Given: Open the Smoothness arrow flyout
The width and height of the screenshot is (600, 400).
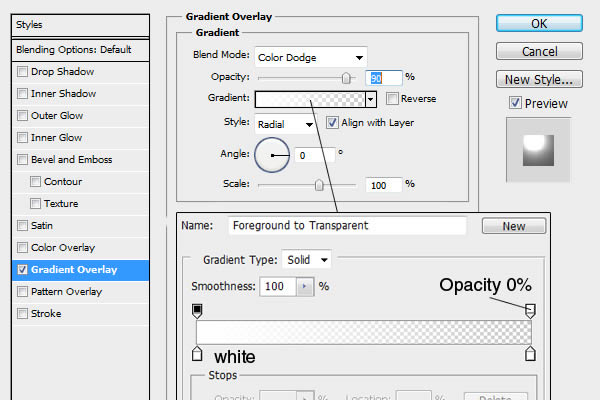Looking at the screenshot, I should point(304,286).
